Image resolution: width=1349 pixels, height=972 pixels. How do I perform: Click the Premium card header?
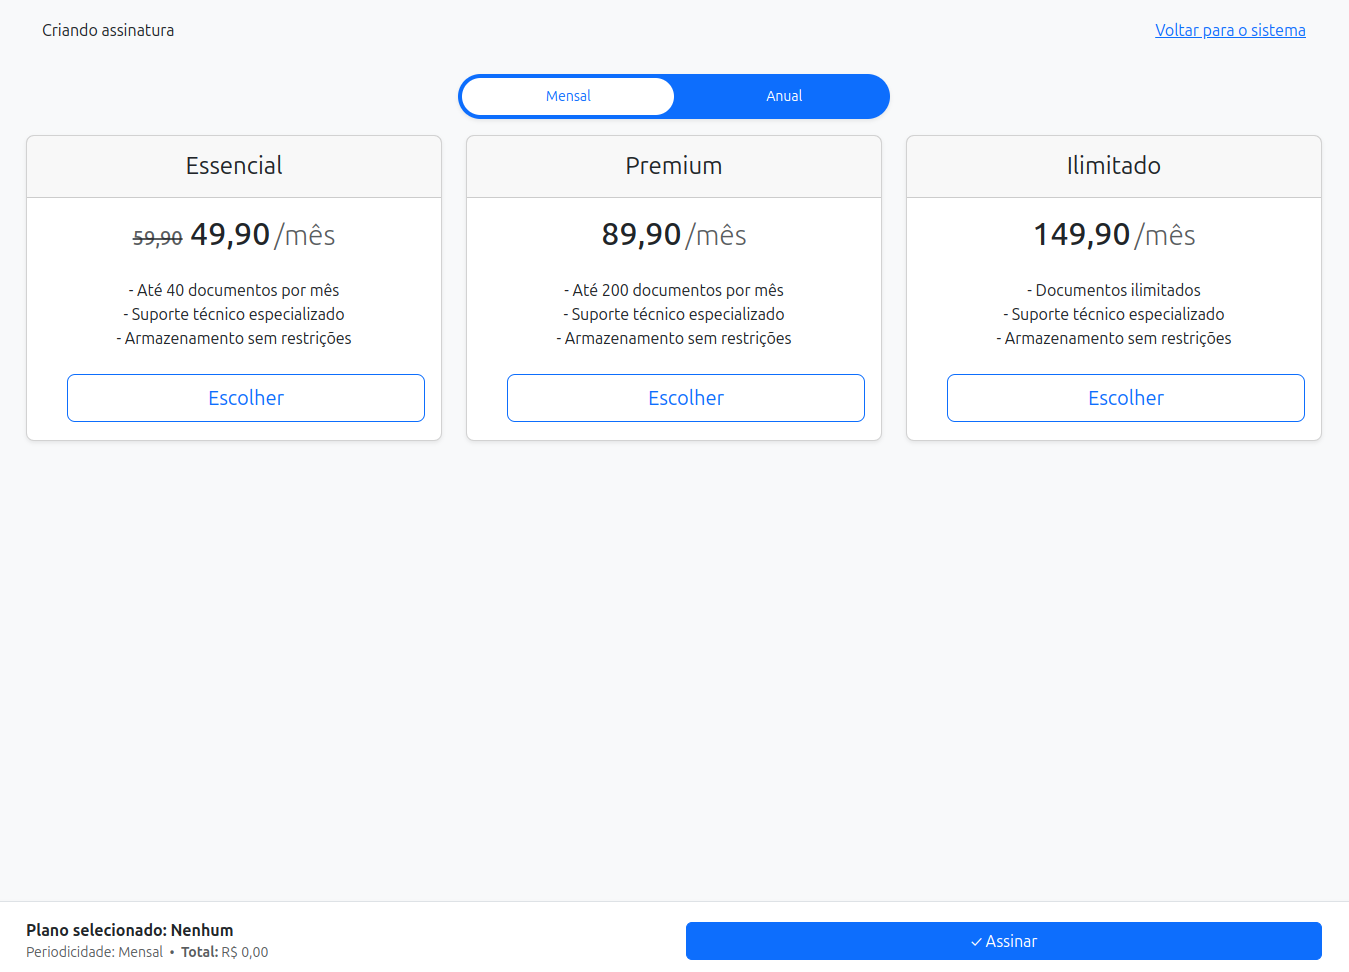(x=674, y=166)
